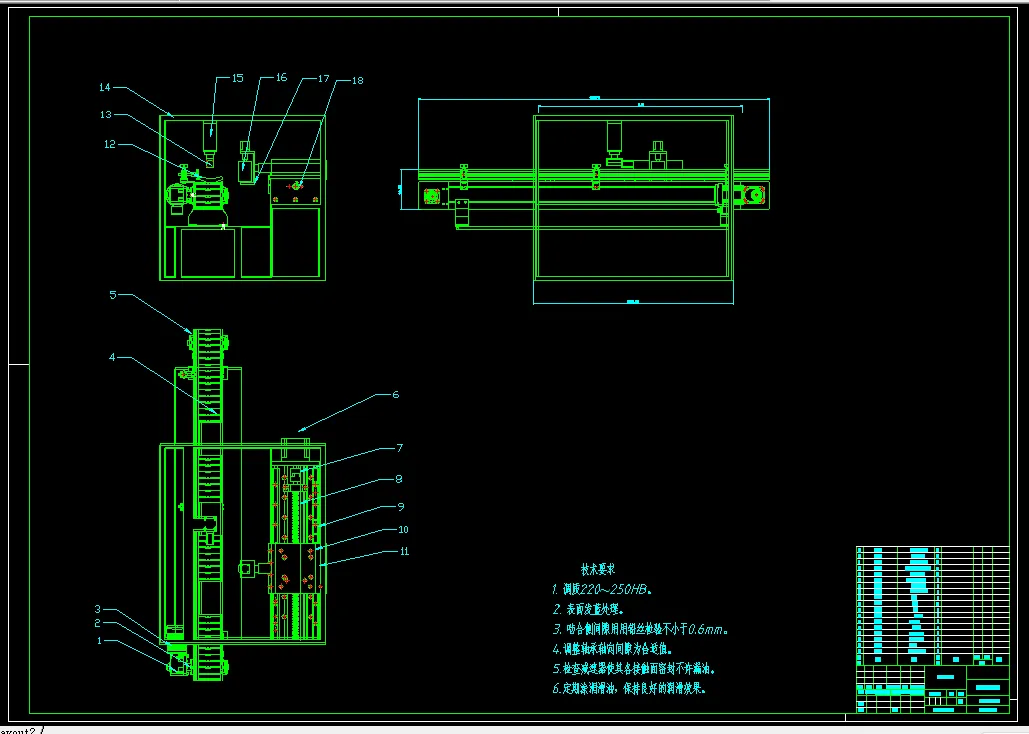Select note 6 '定期涂润滑油'
Screen dimensions: 1029x734
tap(630, 689)
